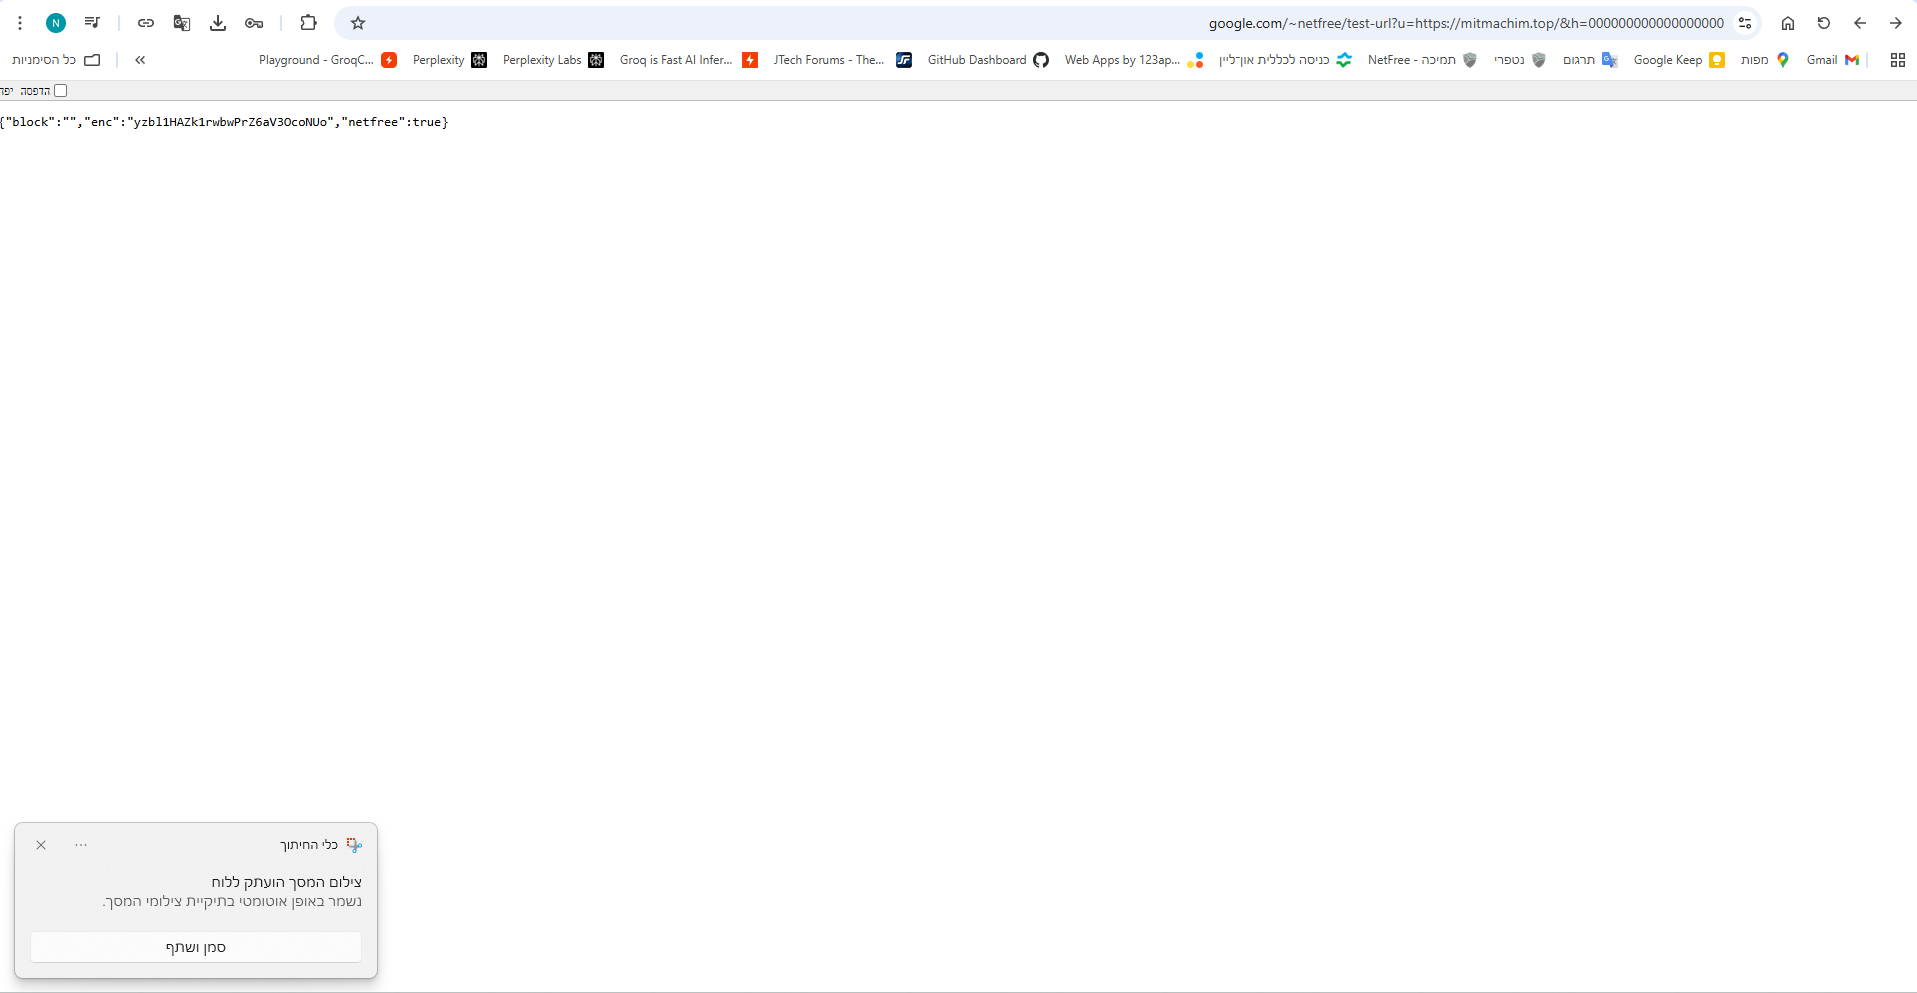Open the apps grid icon
Screen dimensions: 1917x993
pyautogui.click(x=1897, y=60)
